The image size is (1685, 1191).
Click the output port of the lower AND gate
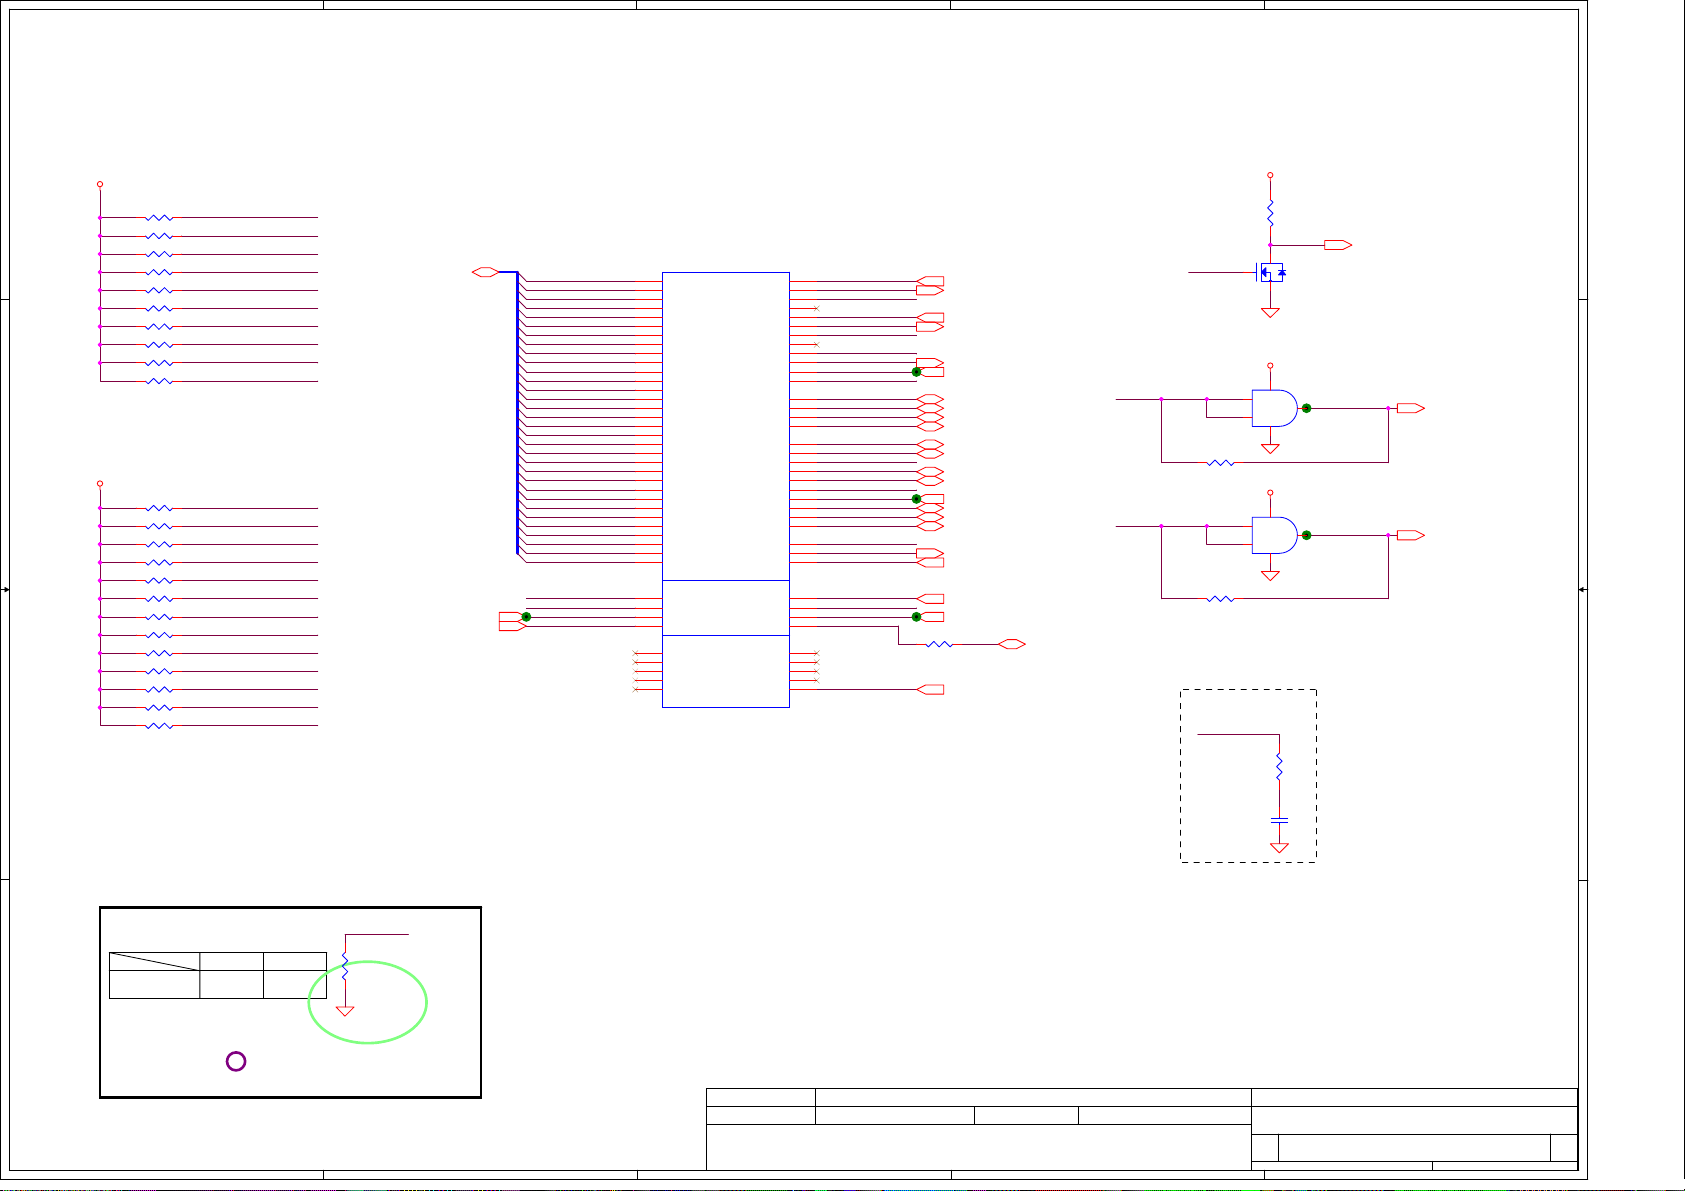(x=1411, y=535)
